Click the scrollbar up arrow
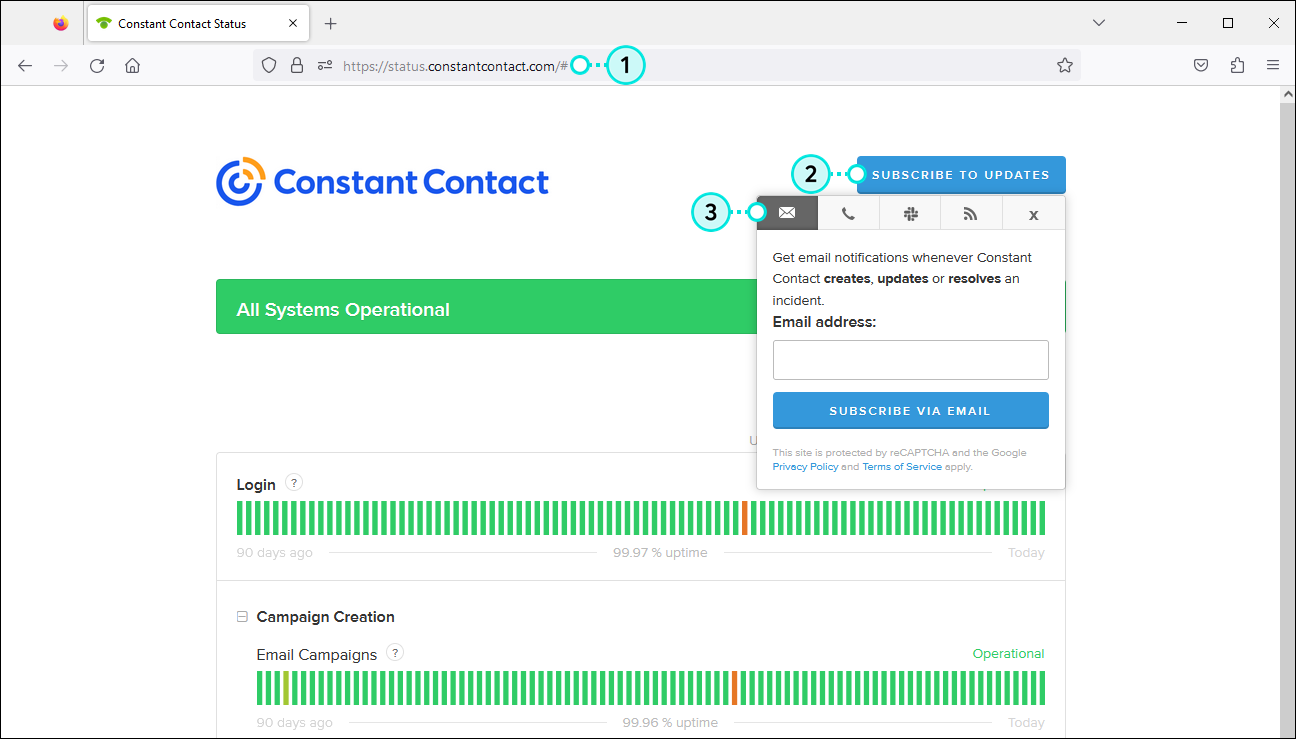 tap(1288, 94)
